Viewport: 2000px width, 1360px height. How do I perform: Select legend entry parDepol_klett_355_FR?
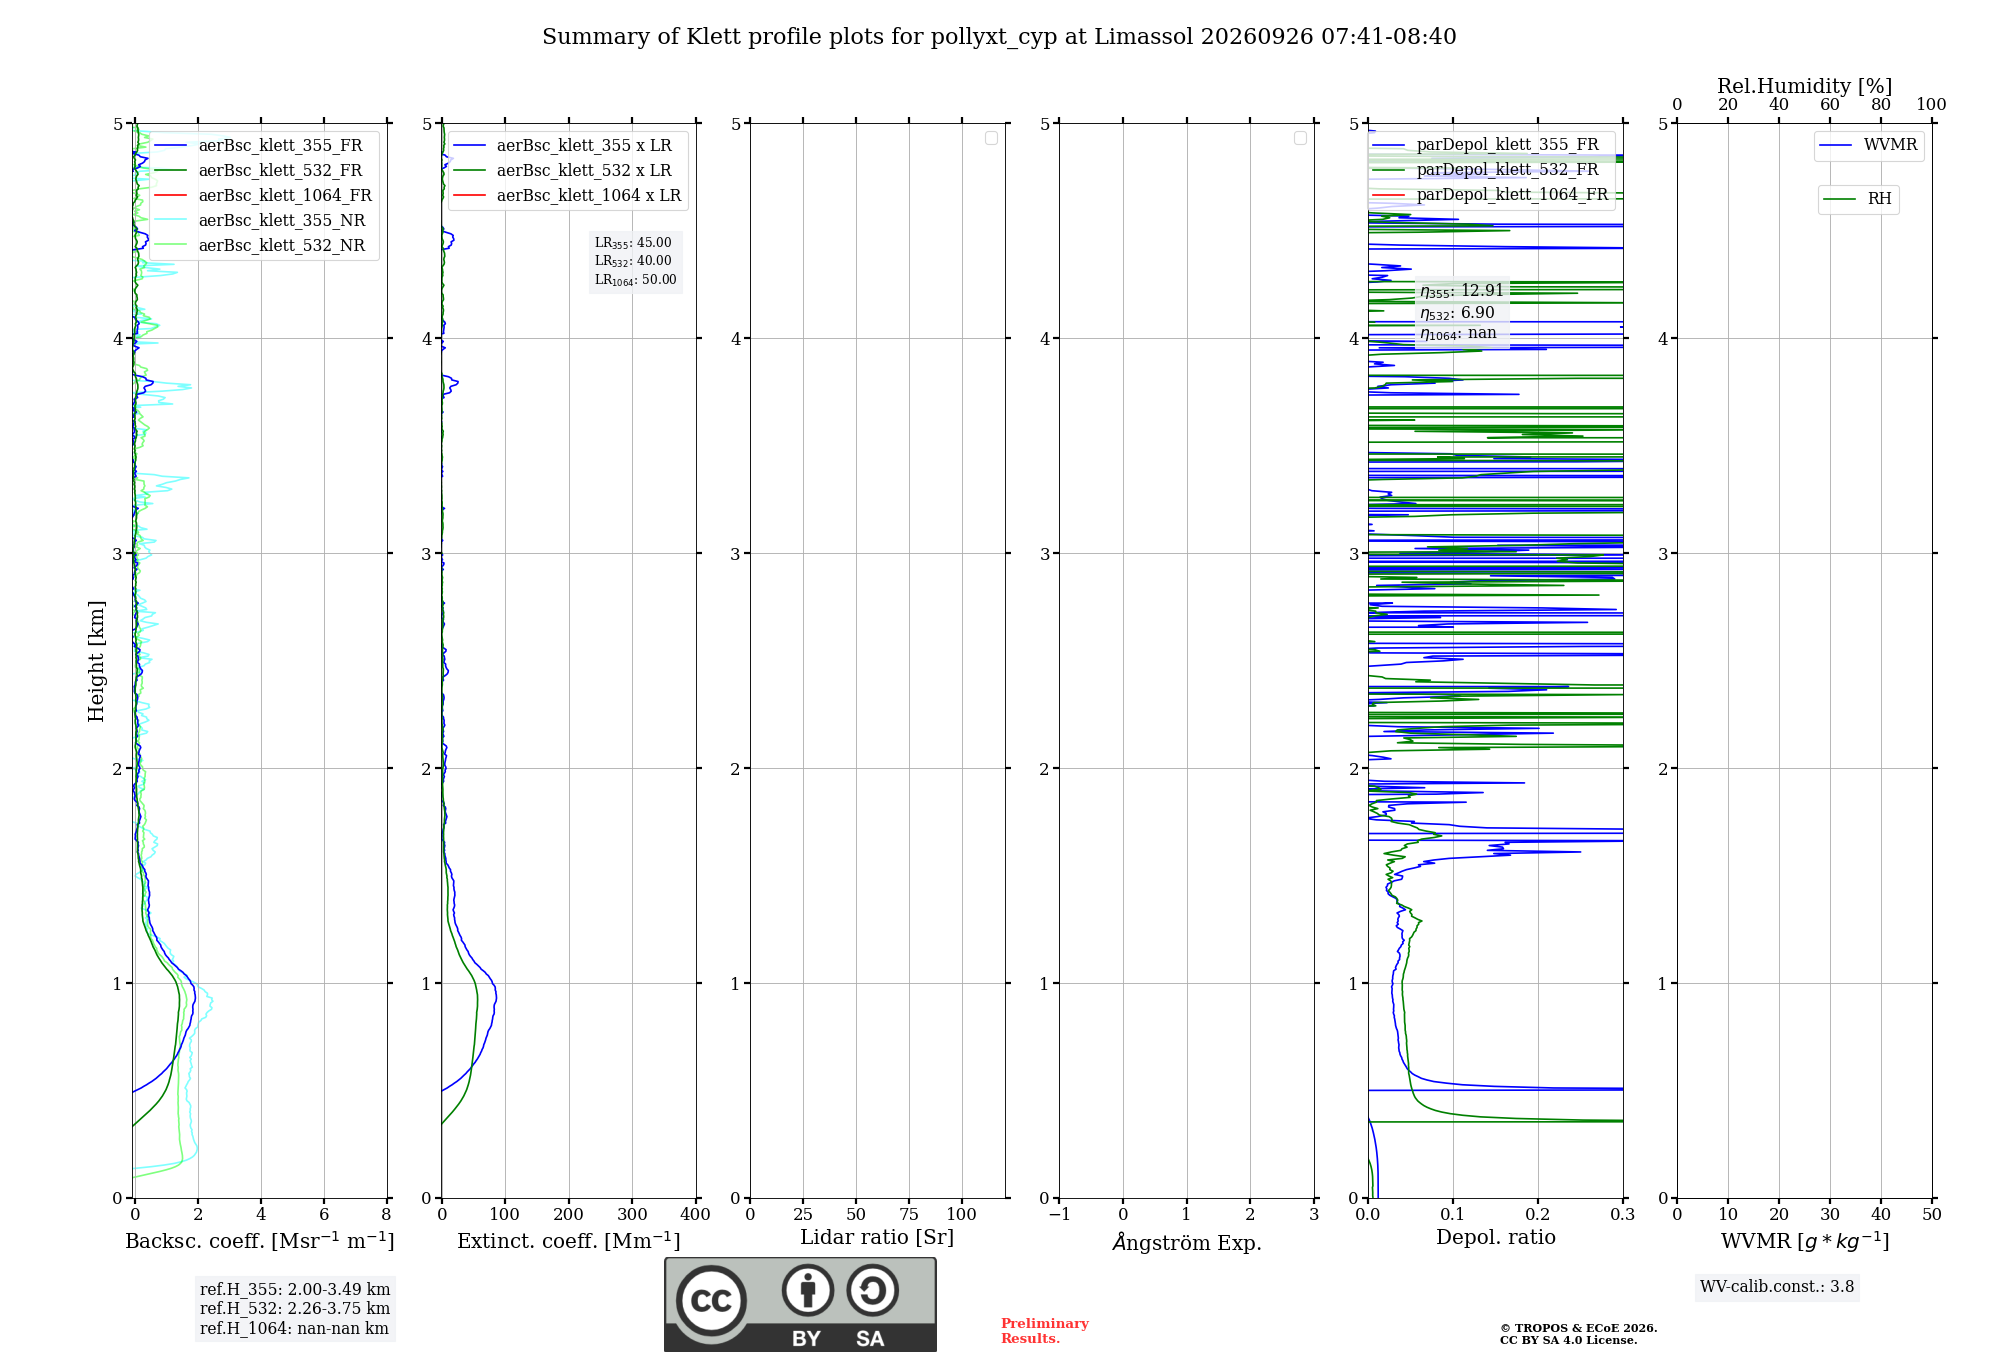(x=1486, y=144)
